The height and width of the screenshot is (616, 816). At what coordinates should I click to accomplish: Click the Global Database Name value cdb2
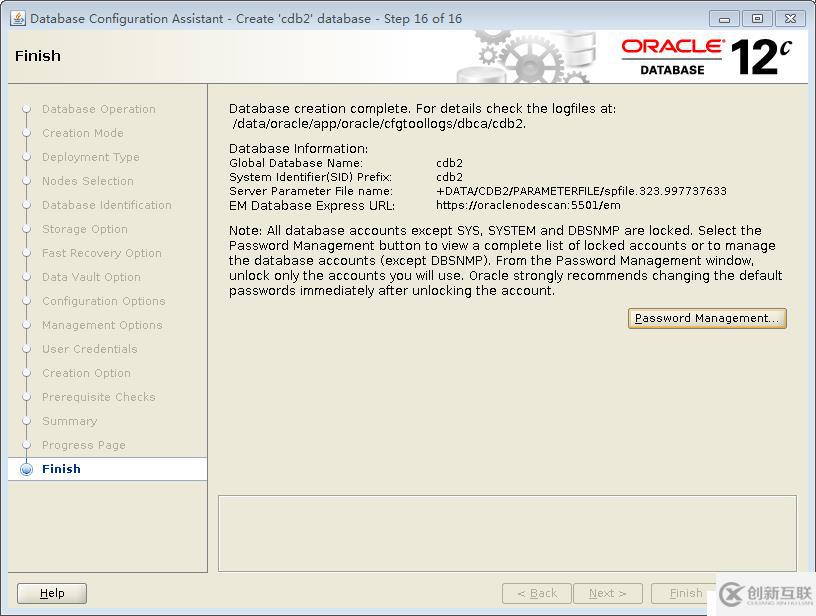point(450,163)
